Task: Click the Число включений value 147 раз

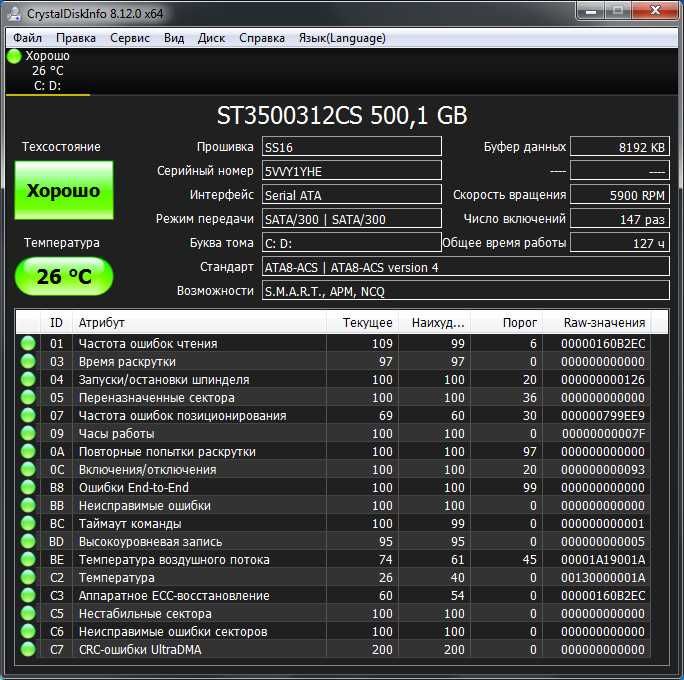Action: click(x=620, y=219)
